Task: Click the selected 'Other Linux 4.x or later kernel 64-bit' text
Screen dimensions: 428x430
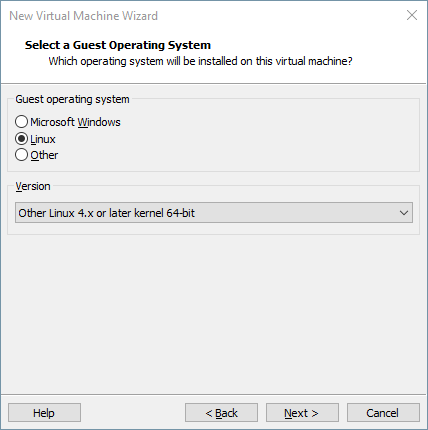Action: click(106, 213)
